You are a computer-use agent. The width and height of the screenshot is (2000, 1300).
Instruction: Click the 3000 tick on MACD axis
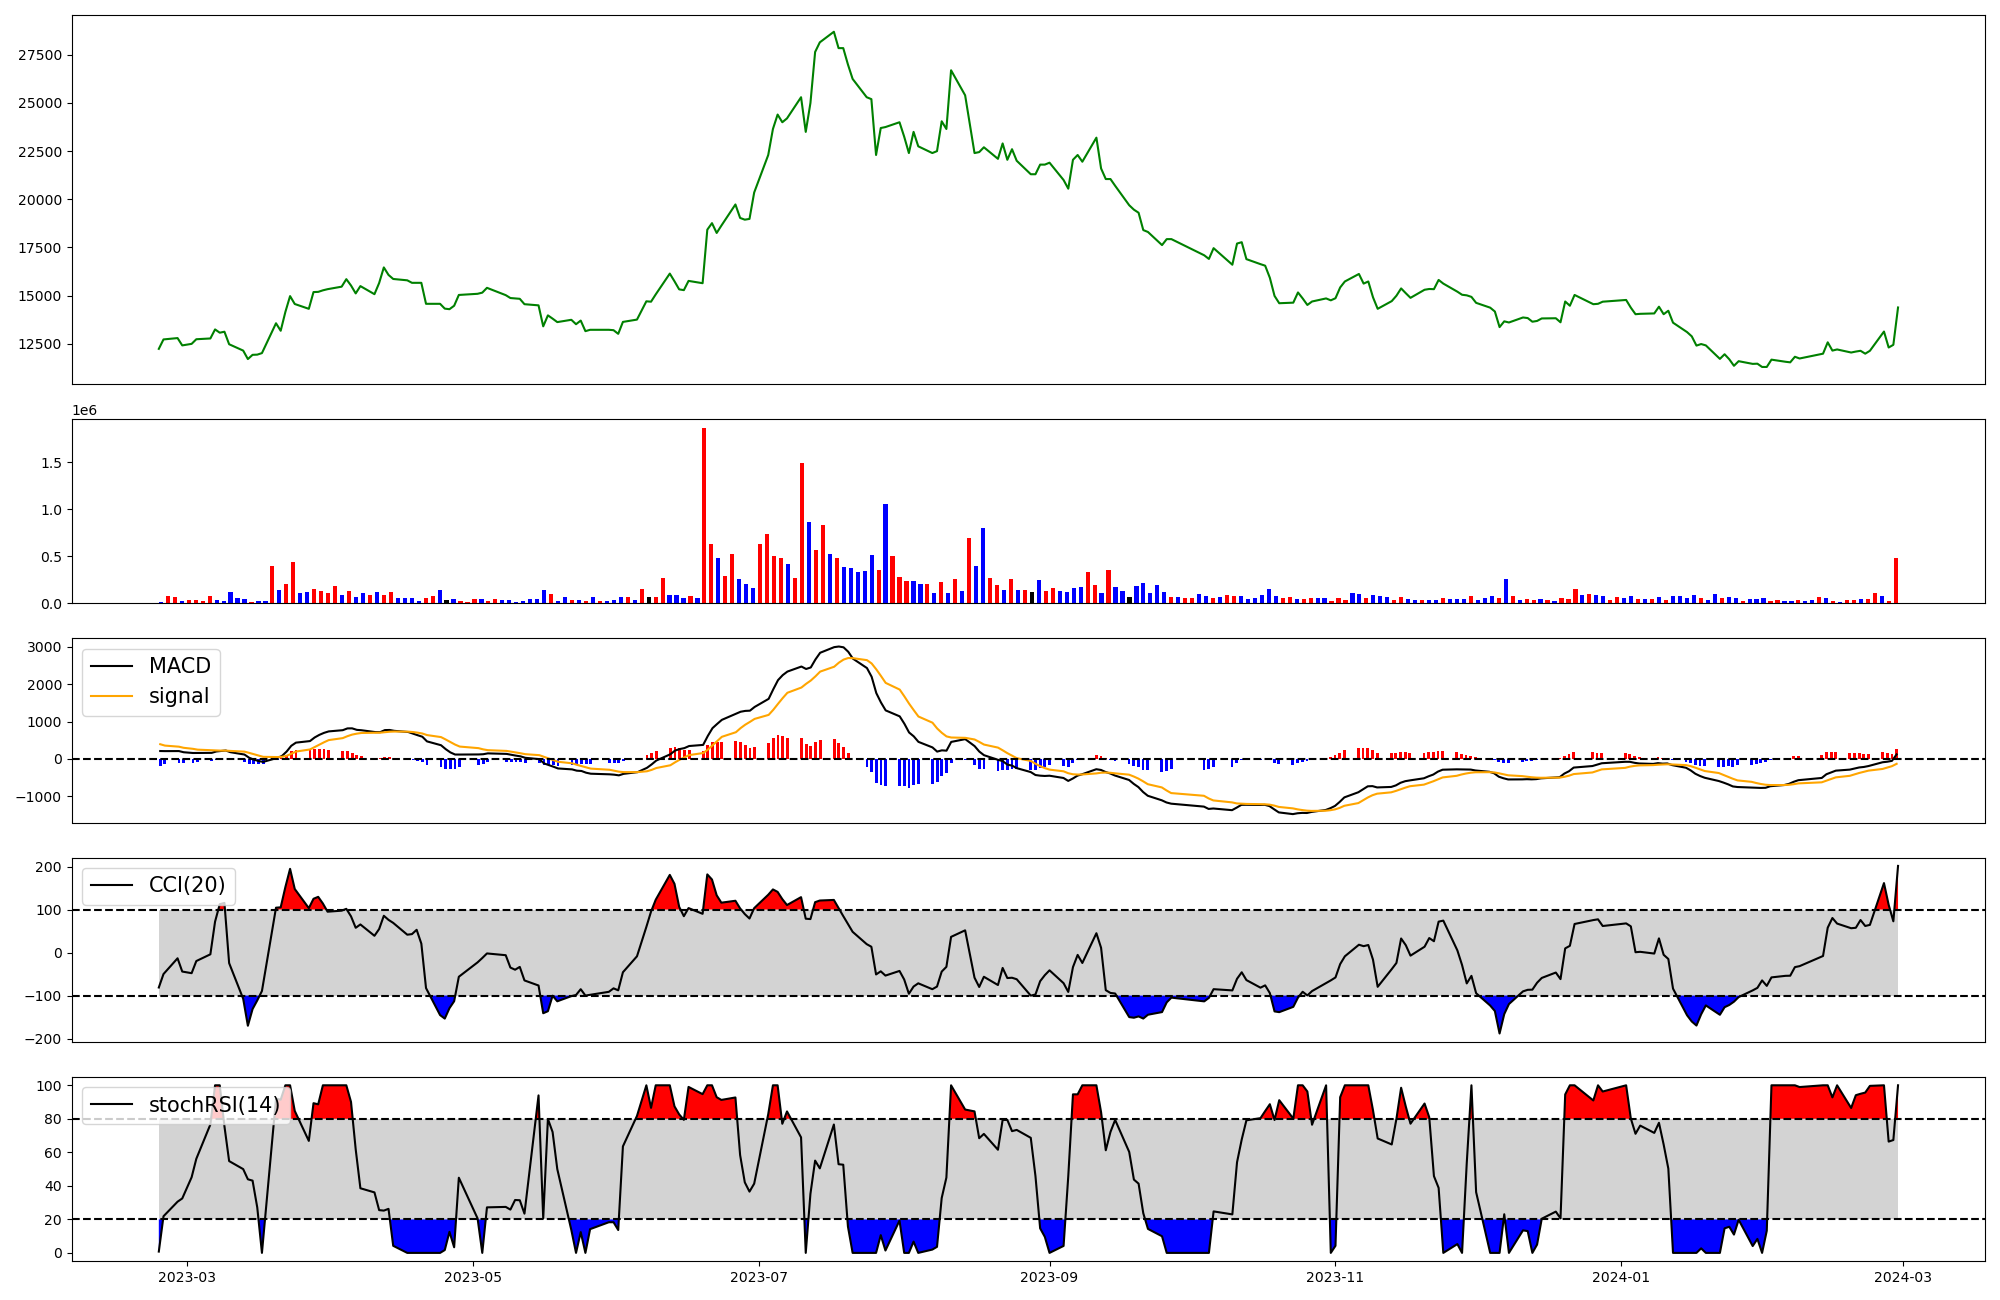[44, 647]
